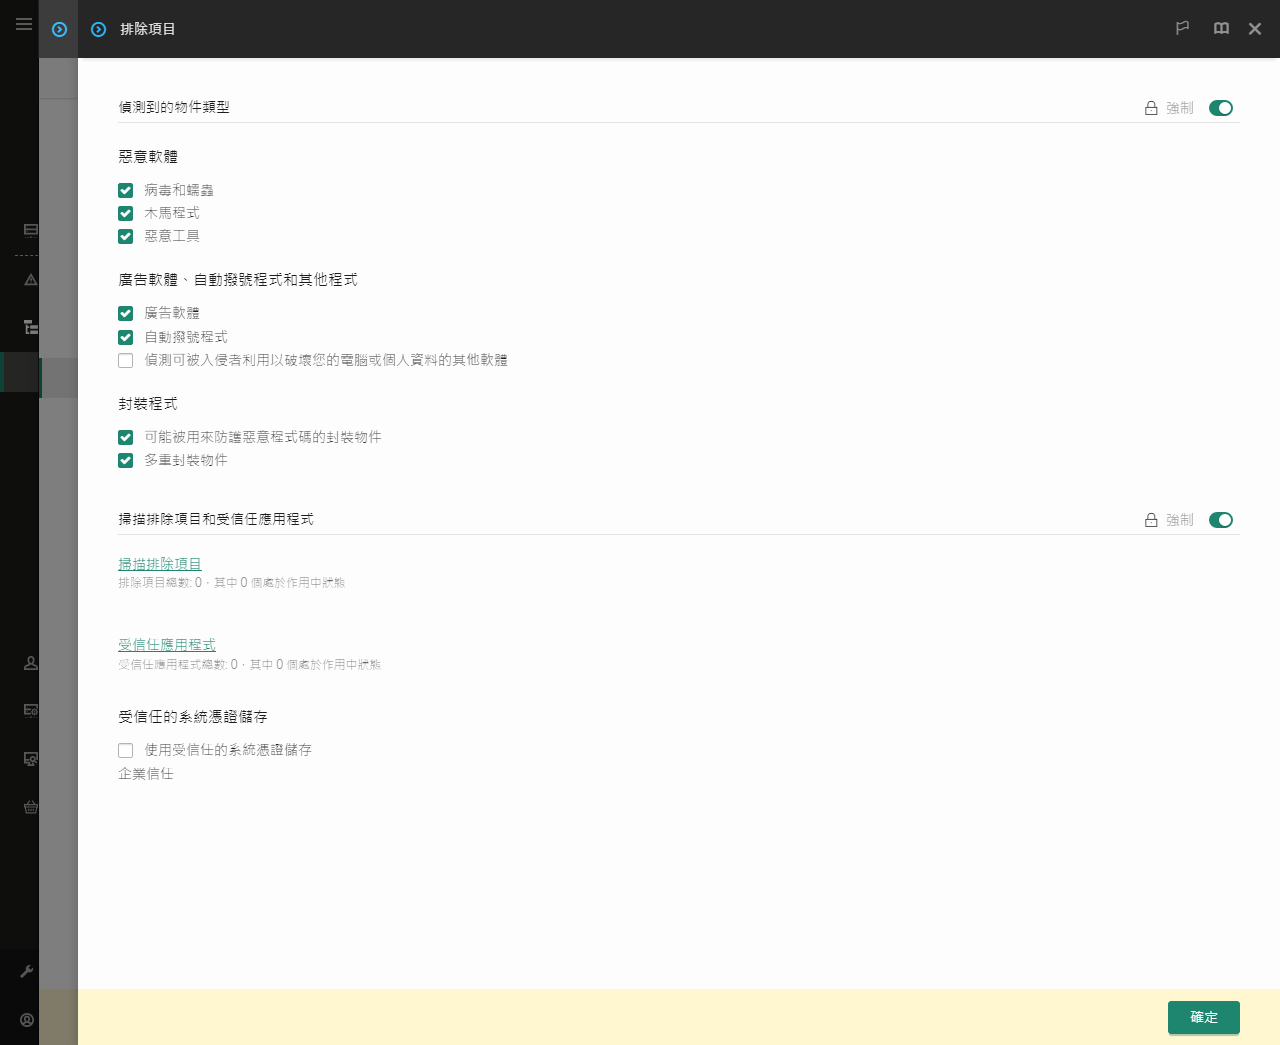Disable the 偵測到的物件類型 toggle

(1221, 108)
